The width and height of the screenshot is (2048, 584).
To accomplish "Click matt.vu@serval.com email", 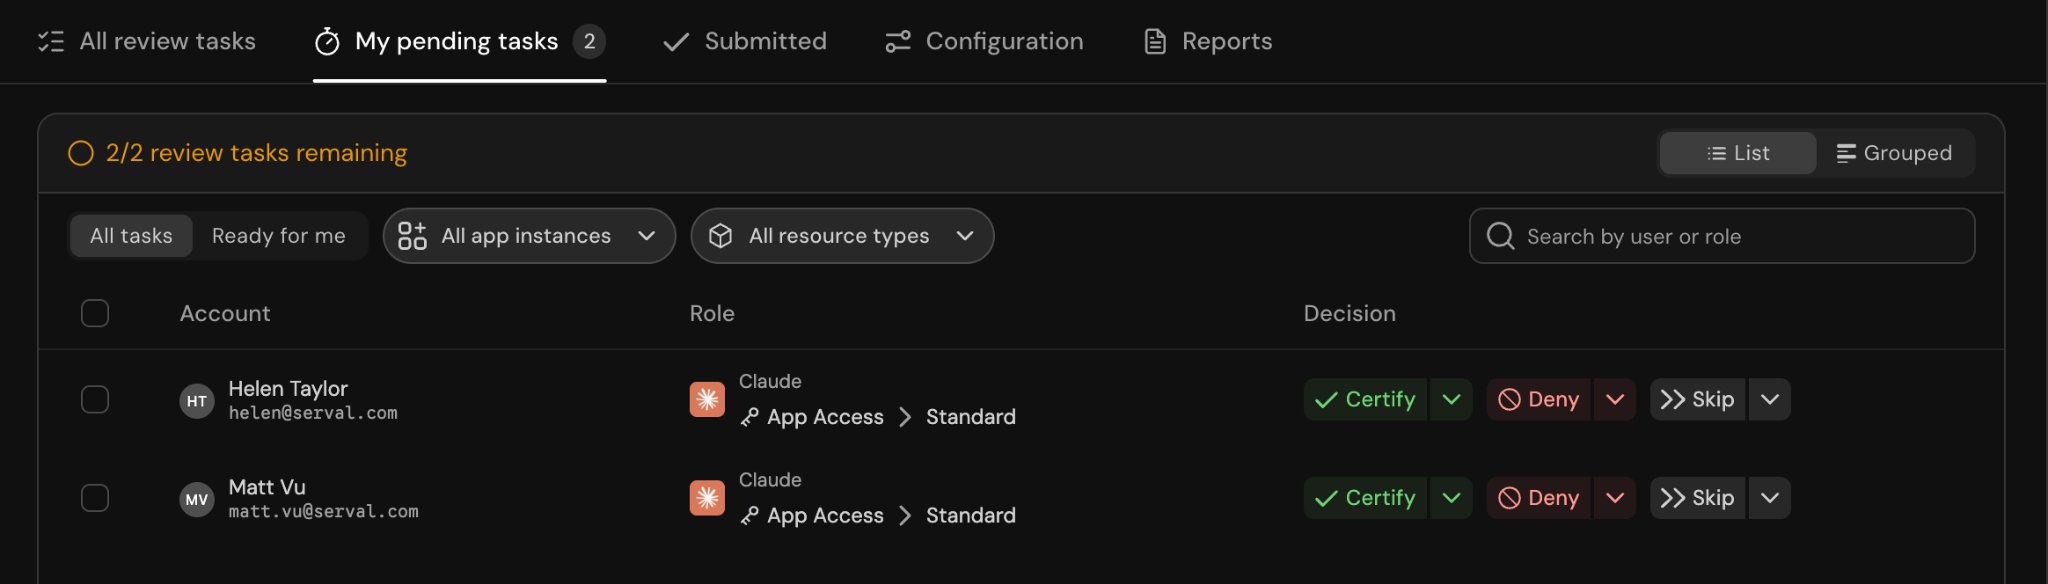I will click(323, 512).
